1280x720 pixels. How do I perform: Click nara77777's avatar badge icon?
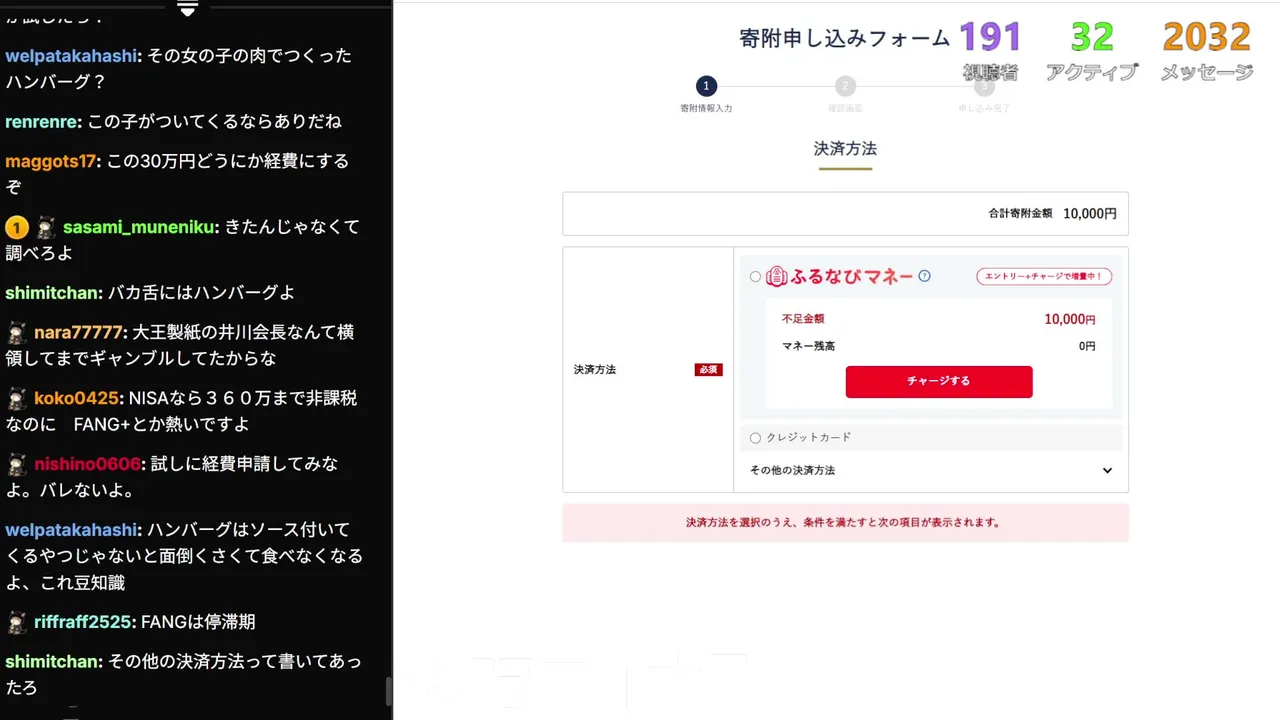(x=17, y=332)
